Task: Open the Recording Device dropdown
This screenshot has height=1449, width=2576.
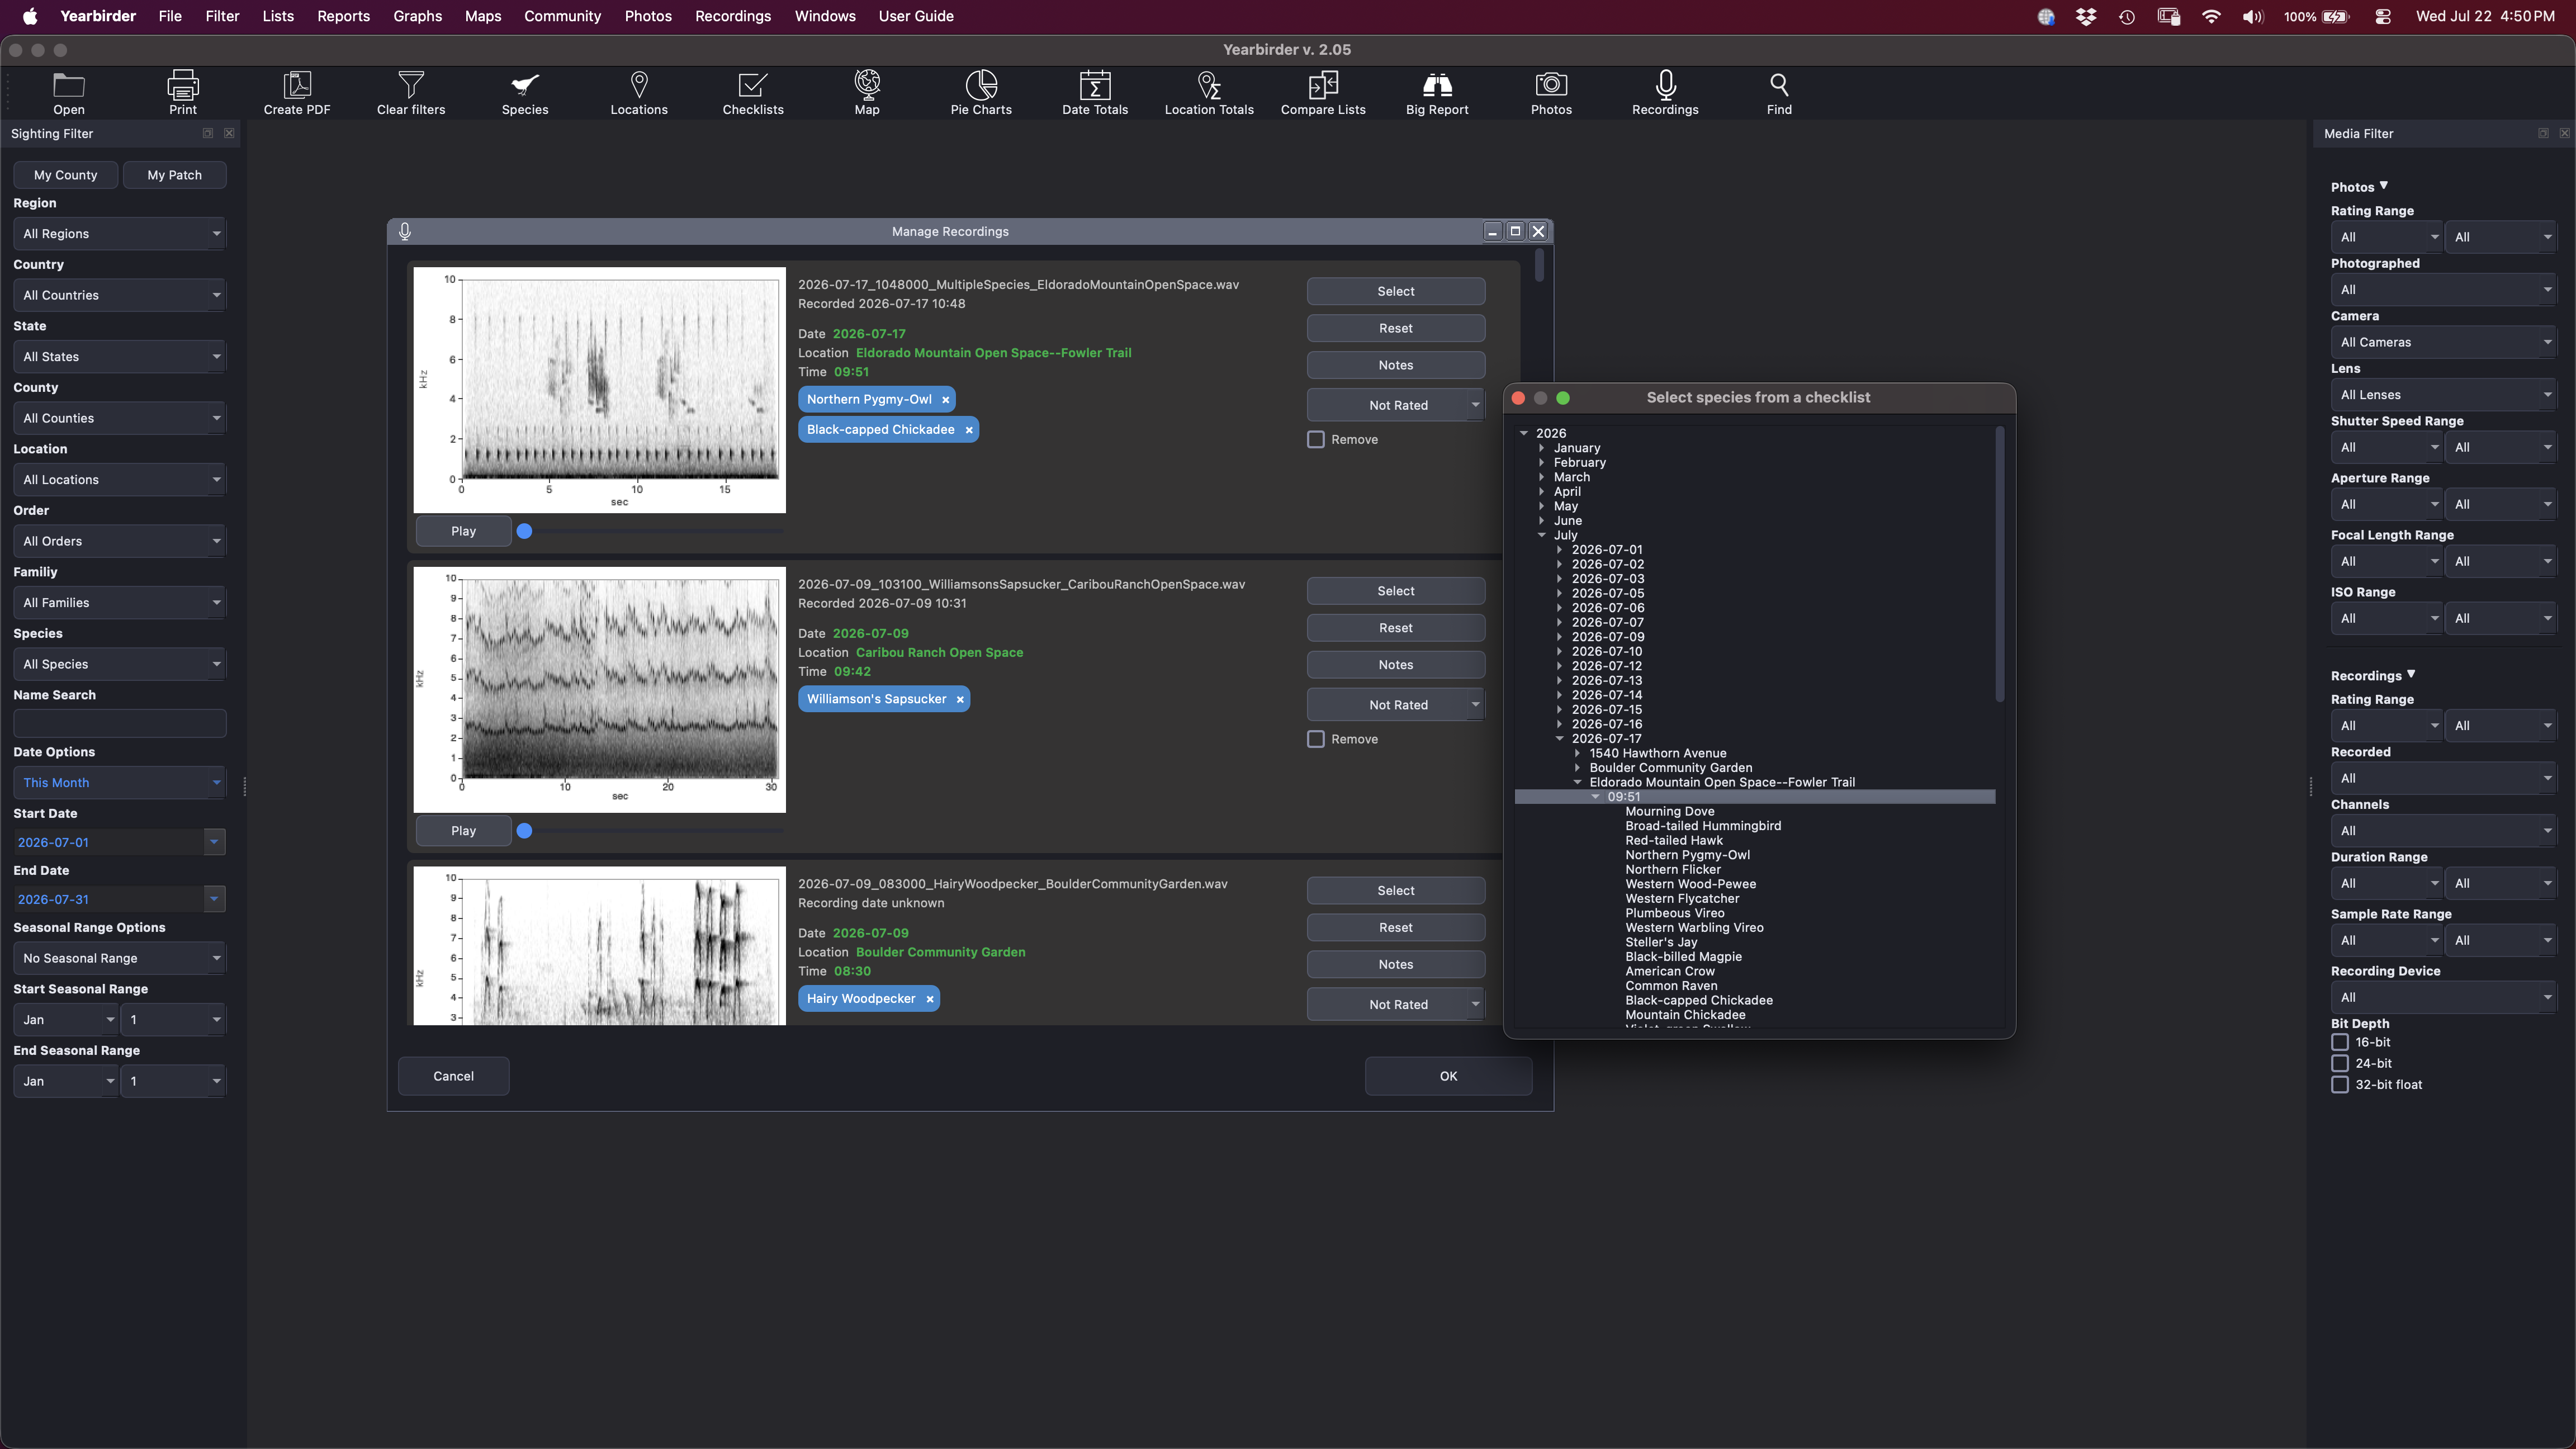Action: tap(2443, 997)
